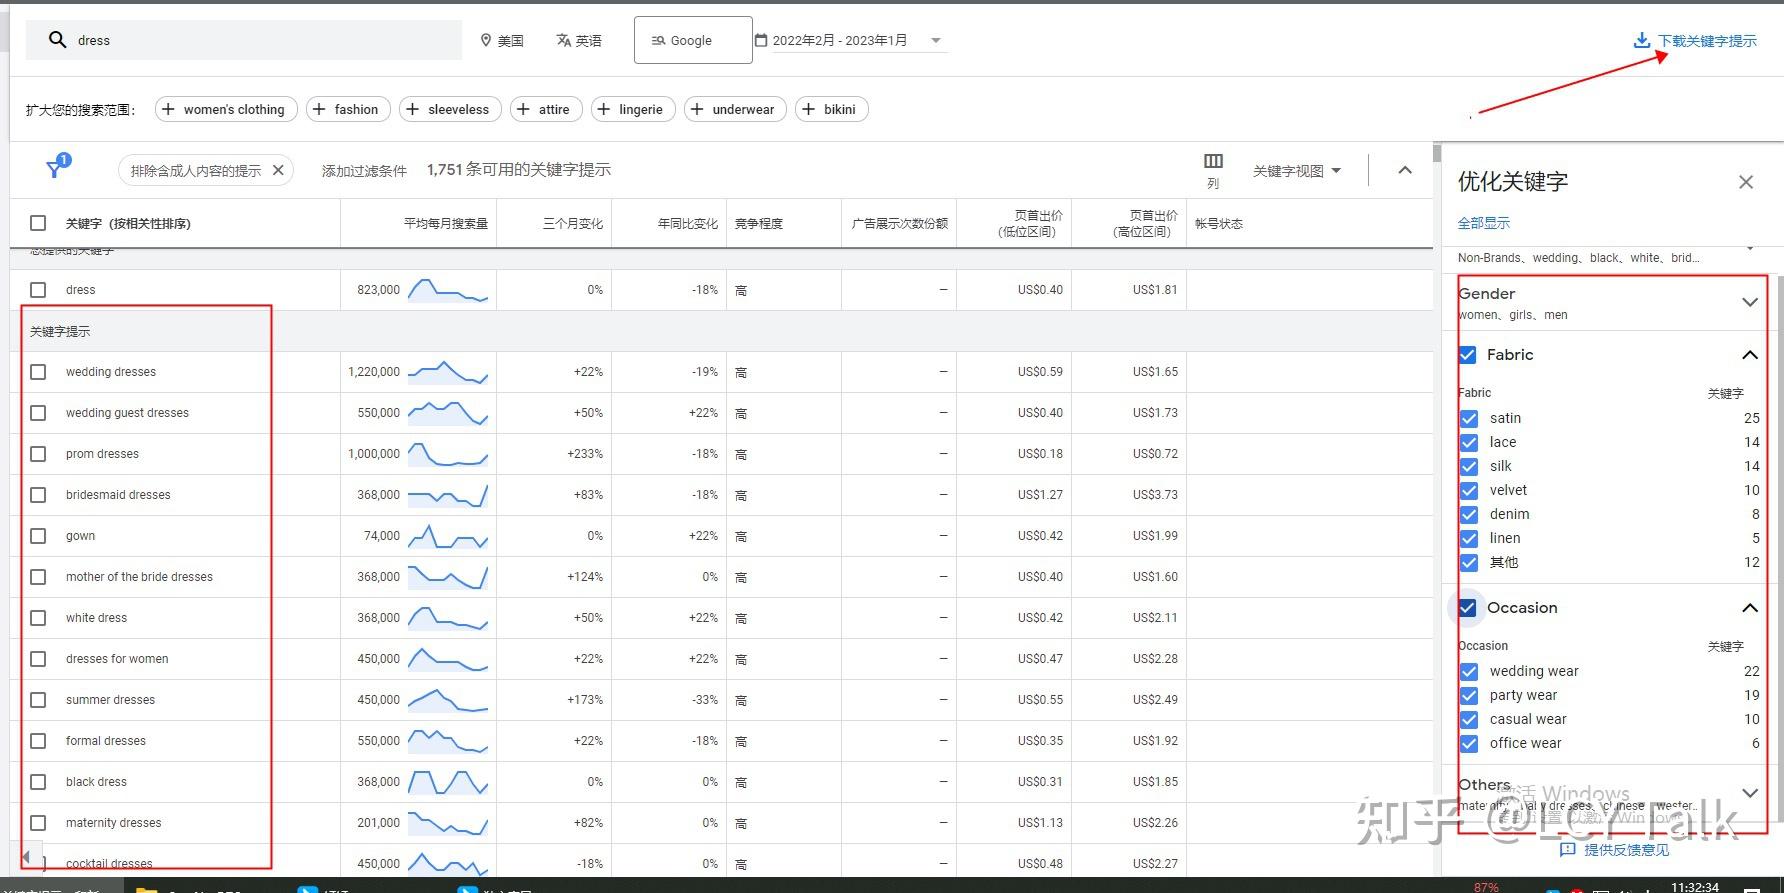
Task: Click the language translate icon for 英语
Action: pyautogui.click(x=564, y=40)
